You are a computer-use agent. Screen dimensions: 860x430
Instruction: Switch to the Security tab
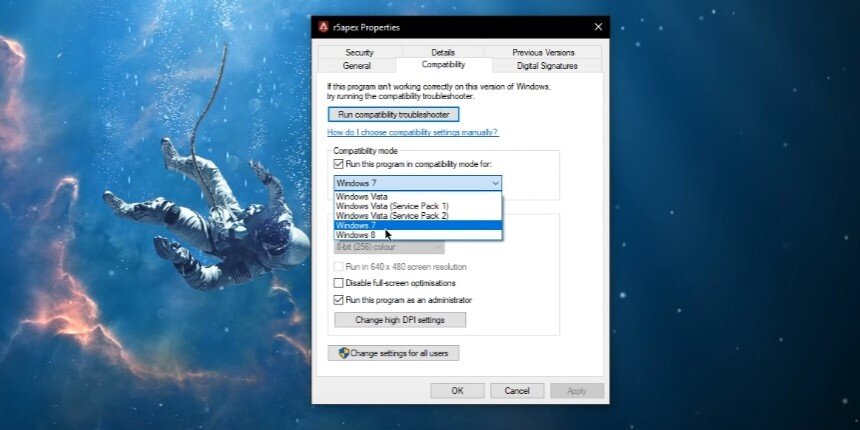point(359,53)
